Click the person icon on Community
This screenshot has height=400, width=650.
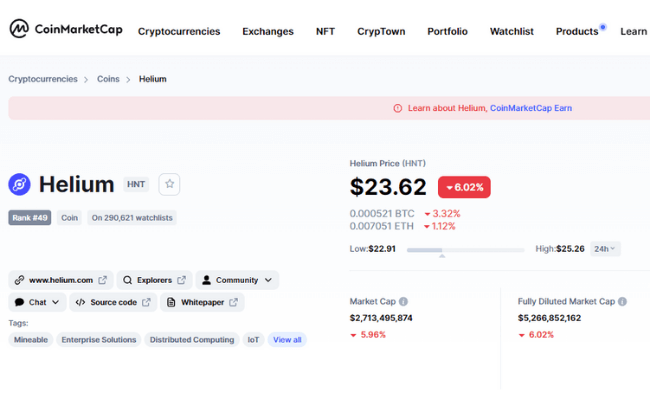(206, 280)
